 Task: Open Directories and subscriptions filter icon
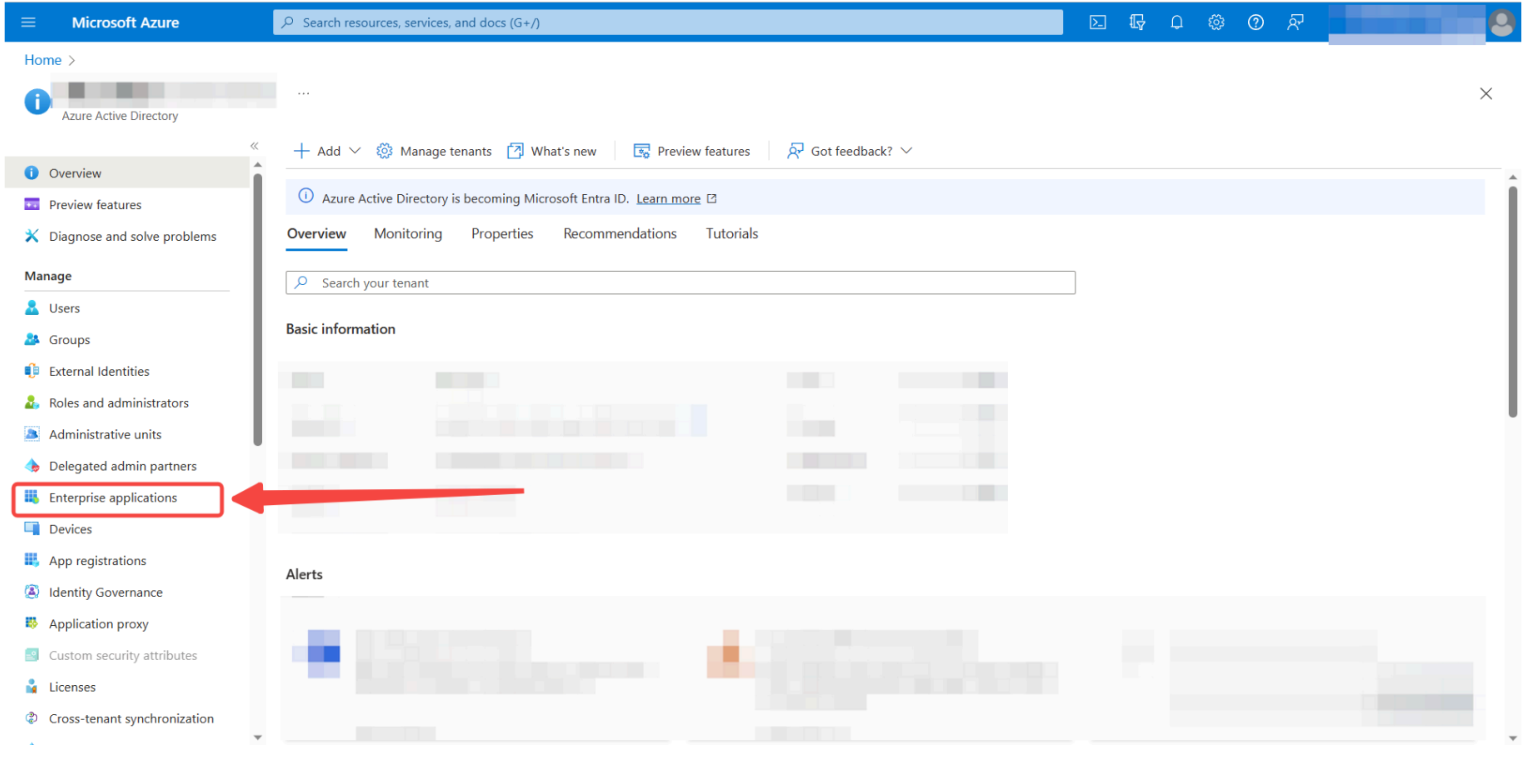click(1137, 22)
